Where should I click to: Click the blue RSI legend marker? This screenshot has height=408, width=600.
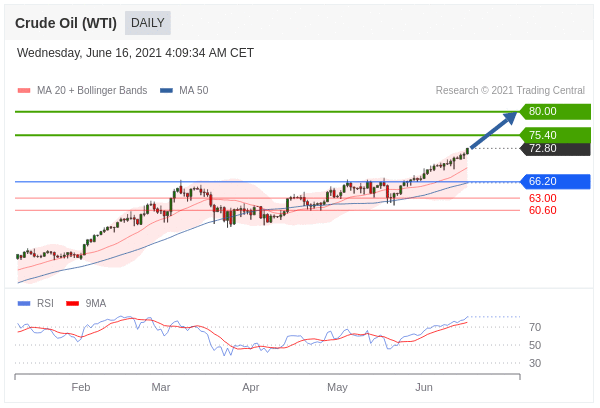[24, 303]
